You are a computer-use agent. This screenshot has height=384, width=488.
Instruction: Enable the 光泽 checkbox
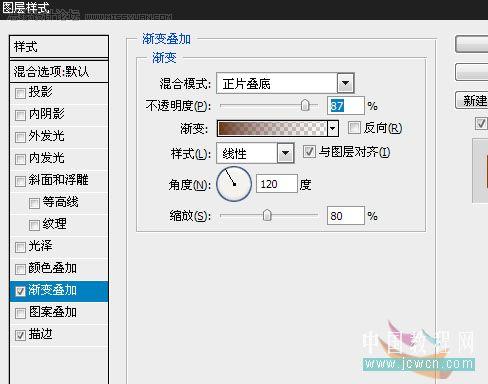[20, 247]
